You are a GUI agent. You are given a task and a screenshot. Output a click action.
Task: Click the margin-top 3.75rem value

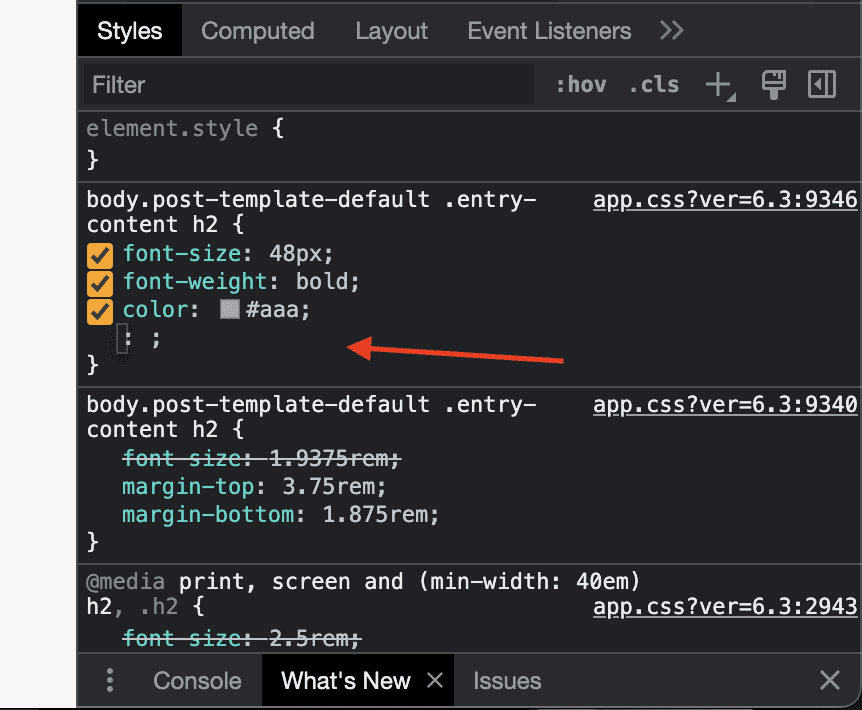[329, 486]
